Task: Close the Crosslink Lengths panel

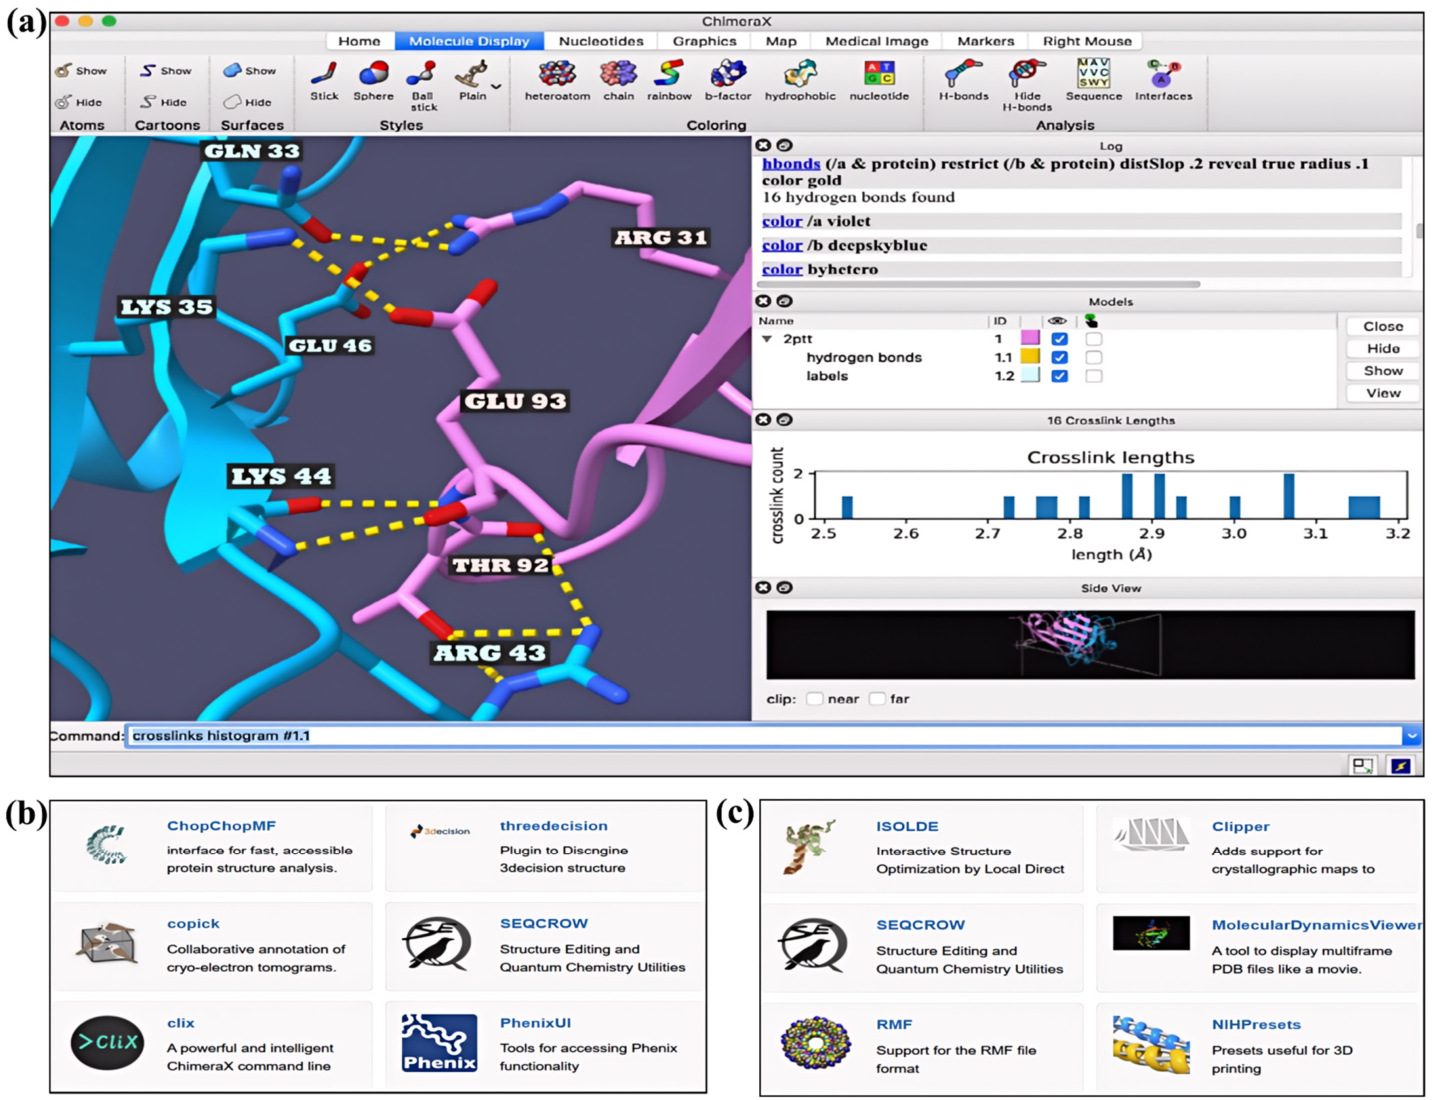Action: pyautogui.click(x=763, y=420)
